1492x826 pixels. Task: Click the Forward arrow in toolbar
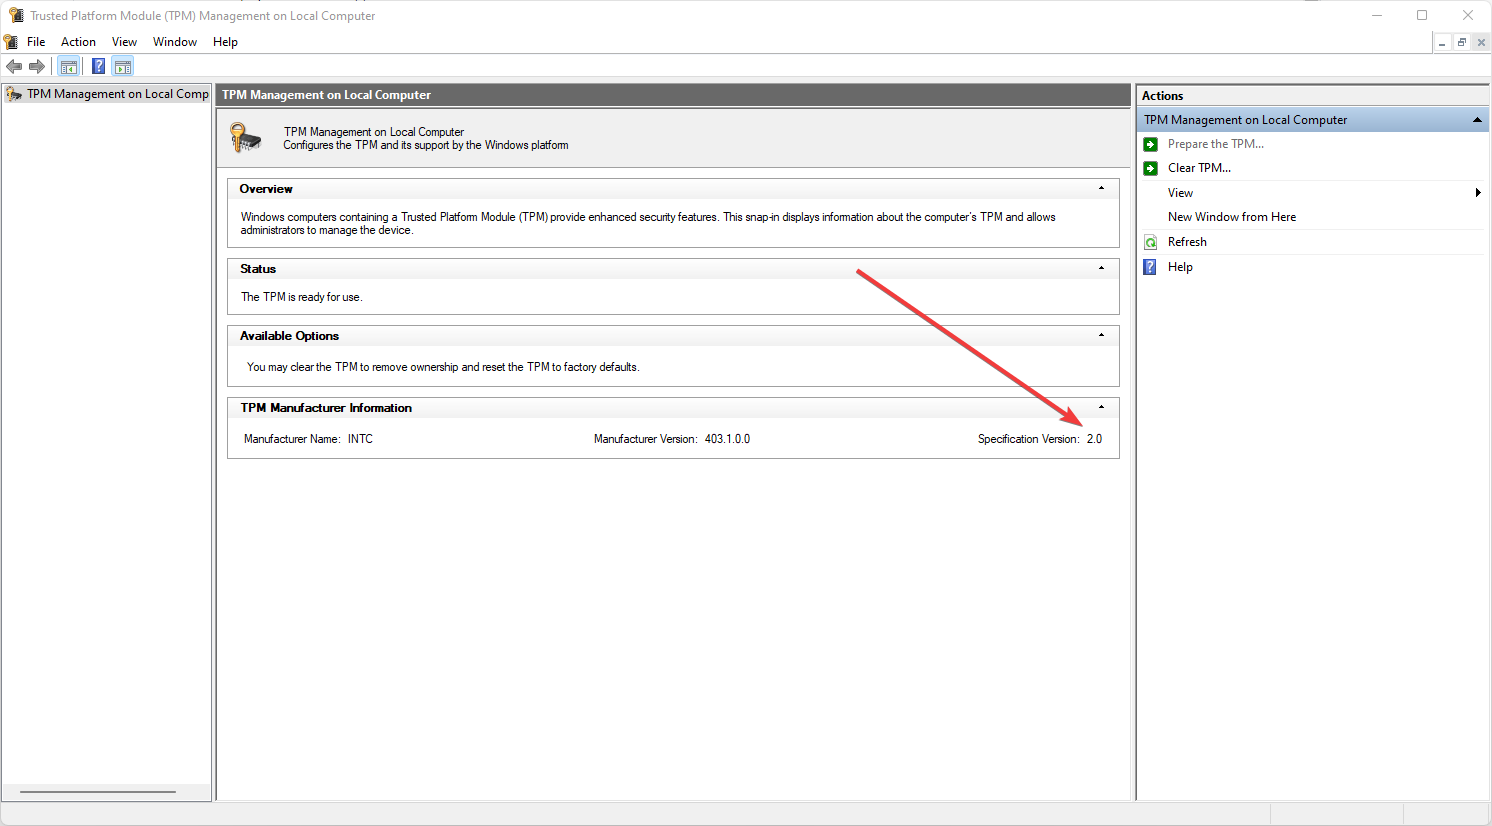37,67
